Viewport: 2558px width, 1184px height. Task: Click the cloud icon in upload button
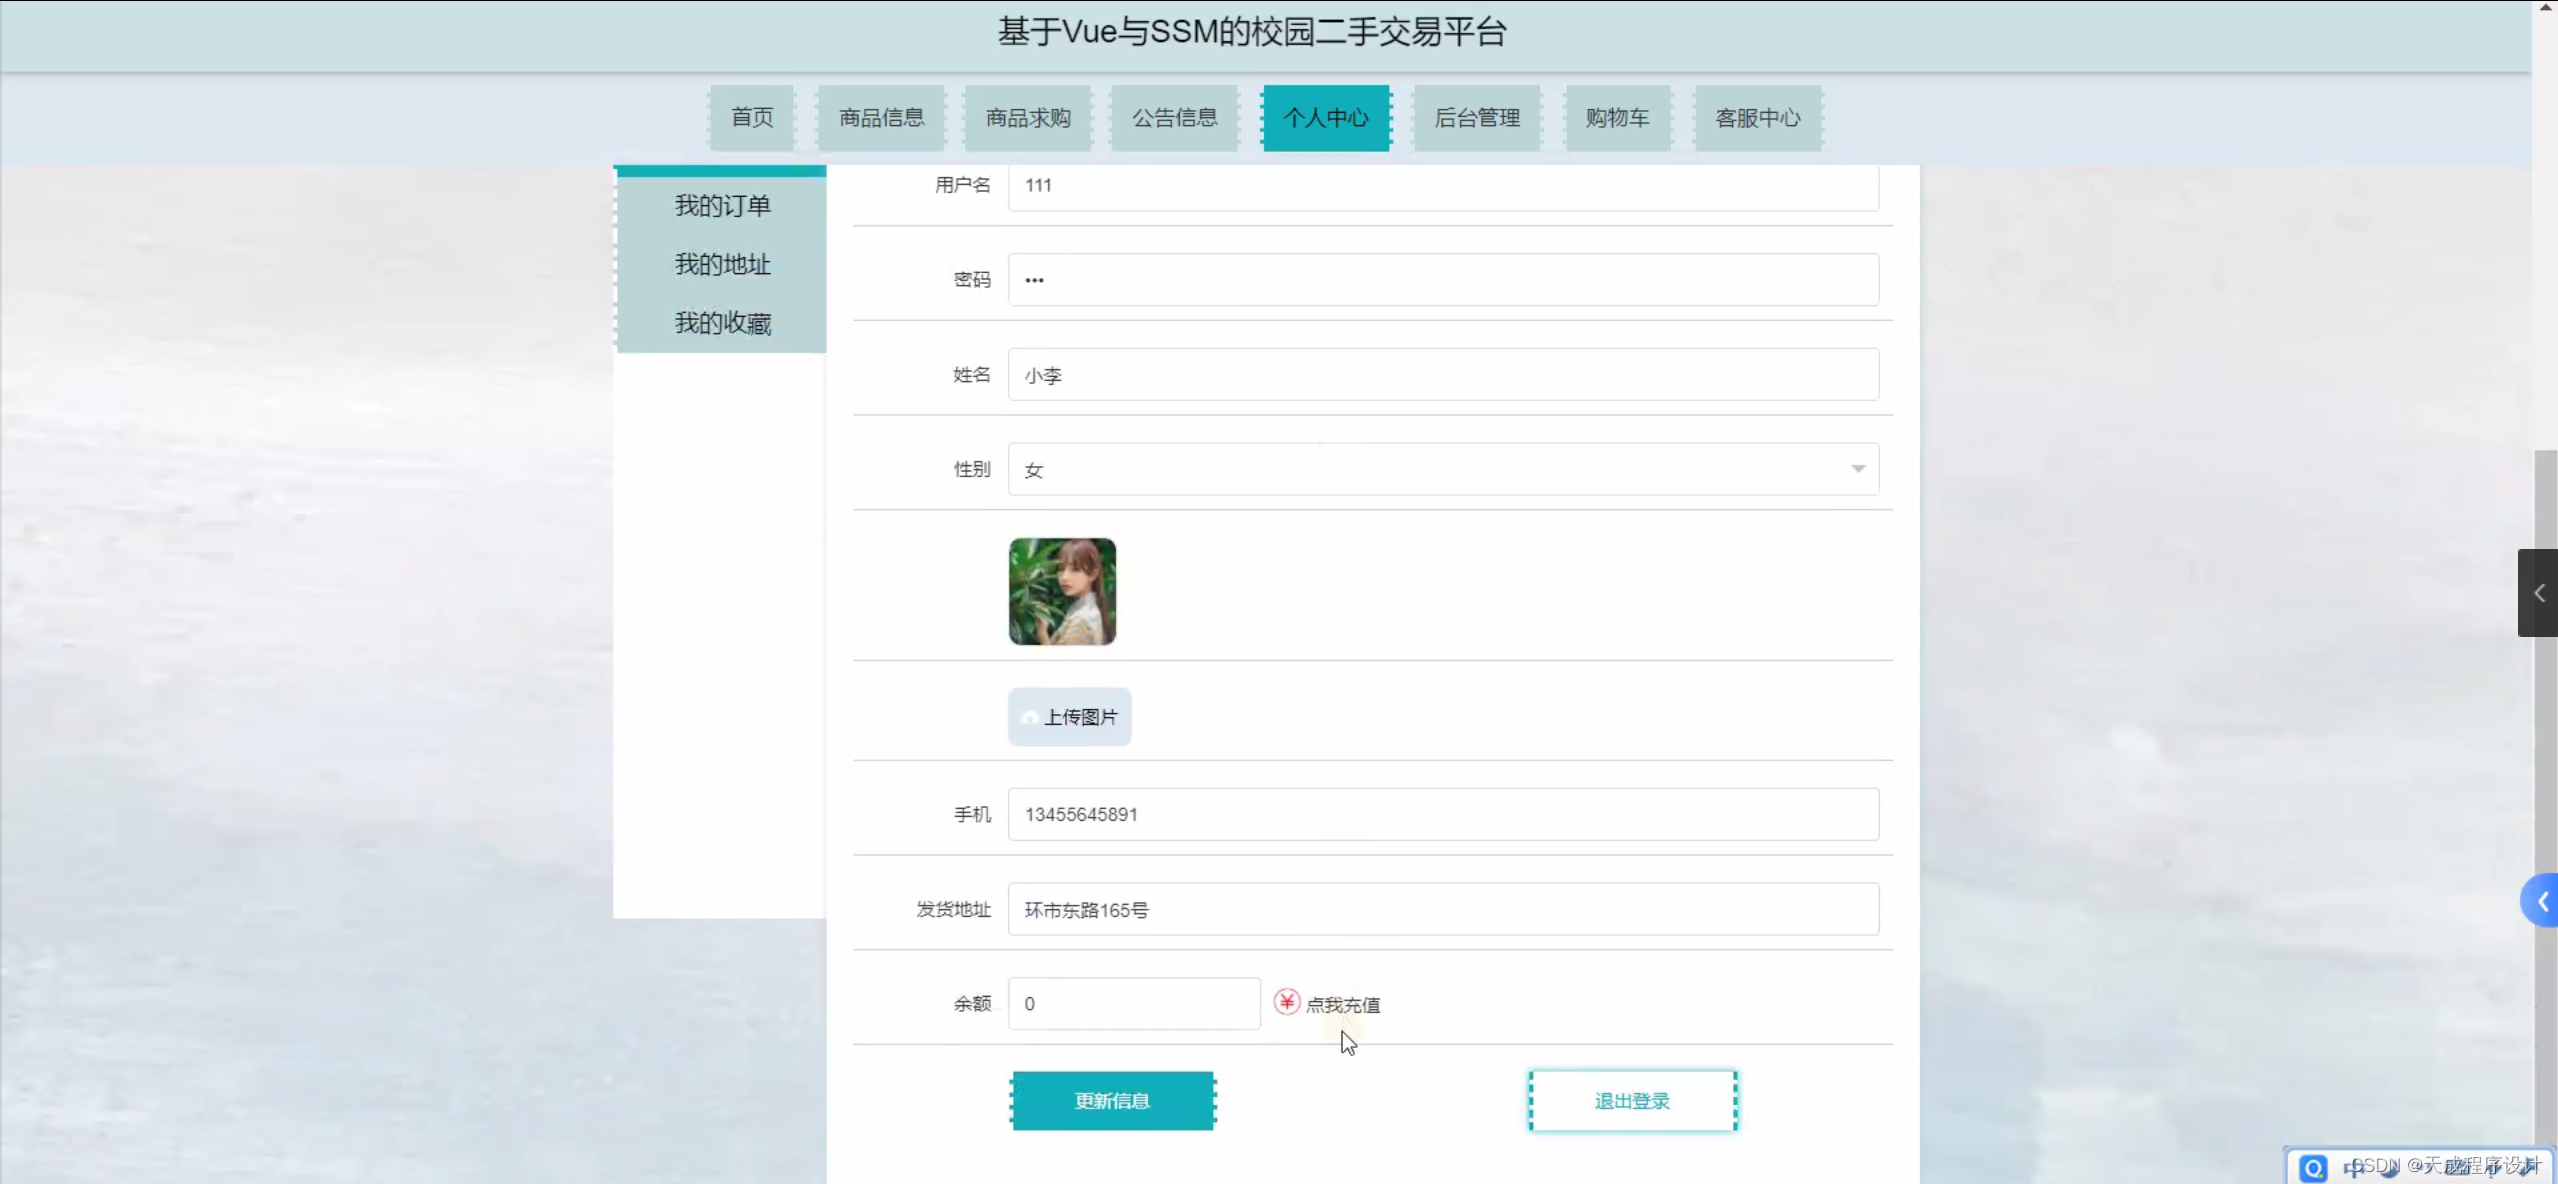click(1029, 717)
